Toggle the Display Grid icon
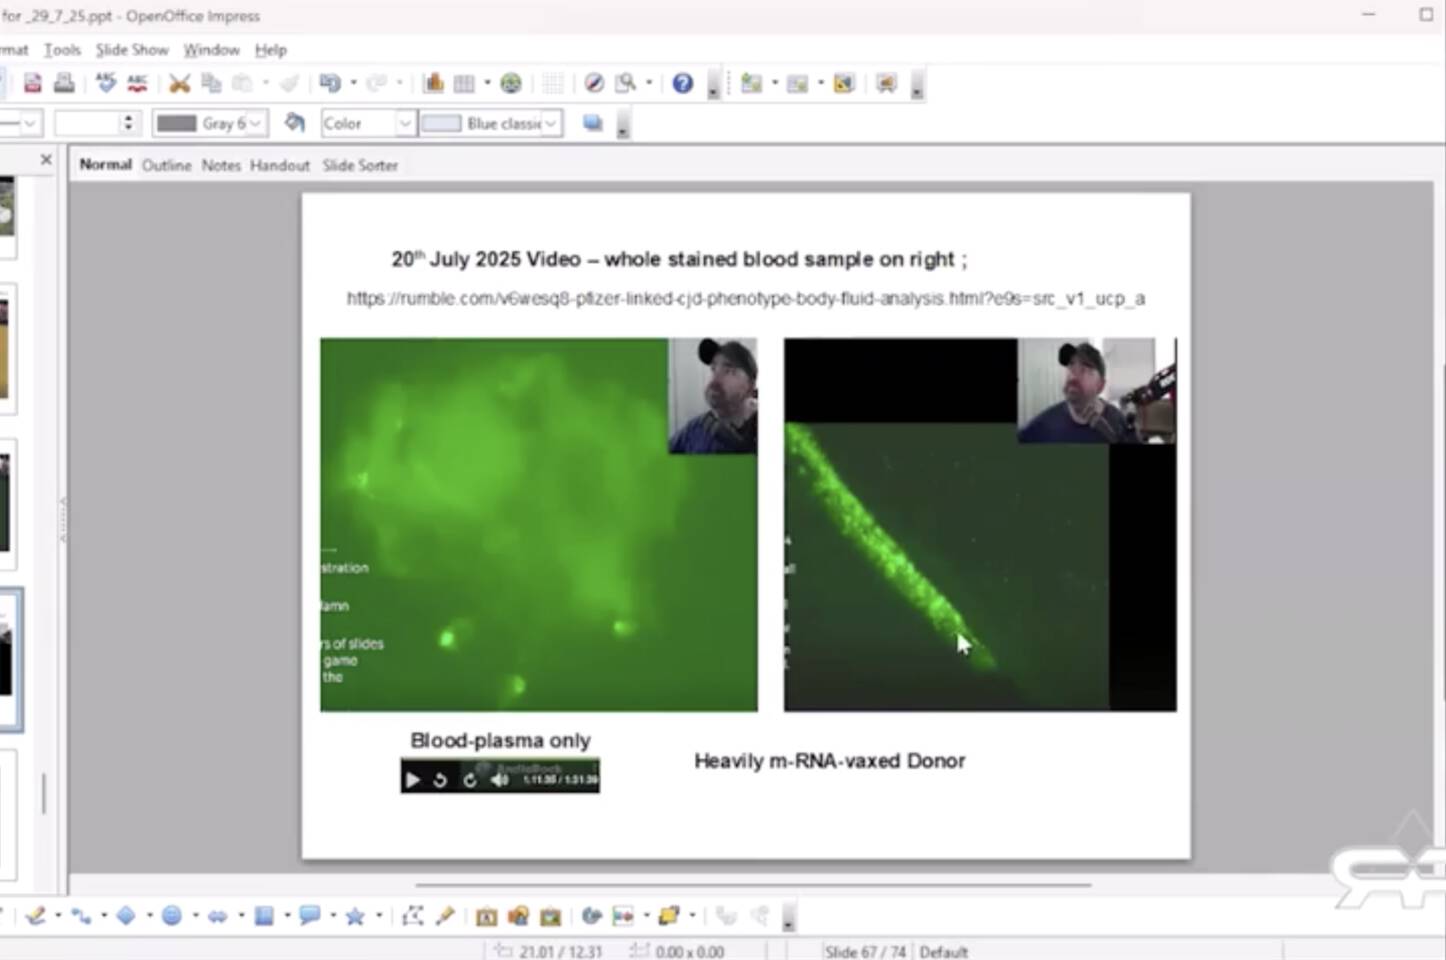Viewport: 1446px width, 960px height. [x=552, y=83]
